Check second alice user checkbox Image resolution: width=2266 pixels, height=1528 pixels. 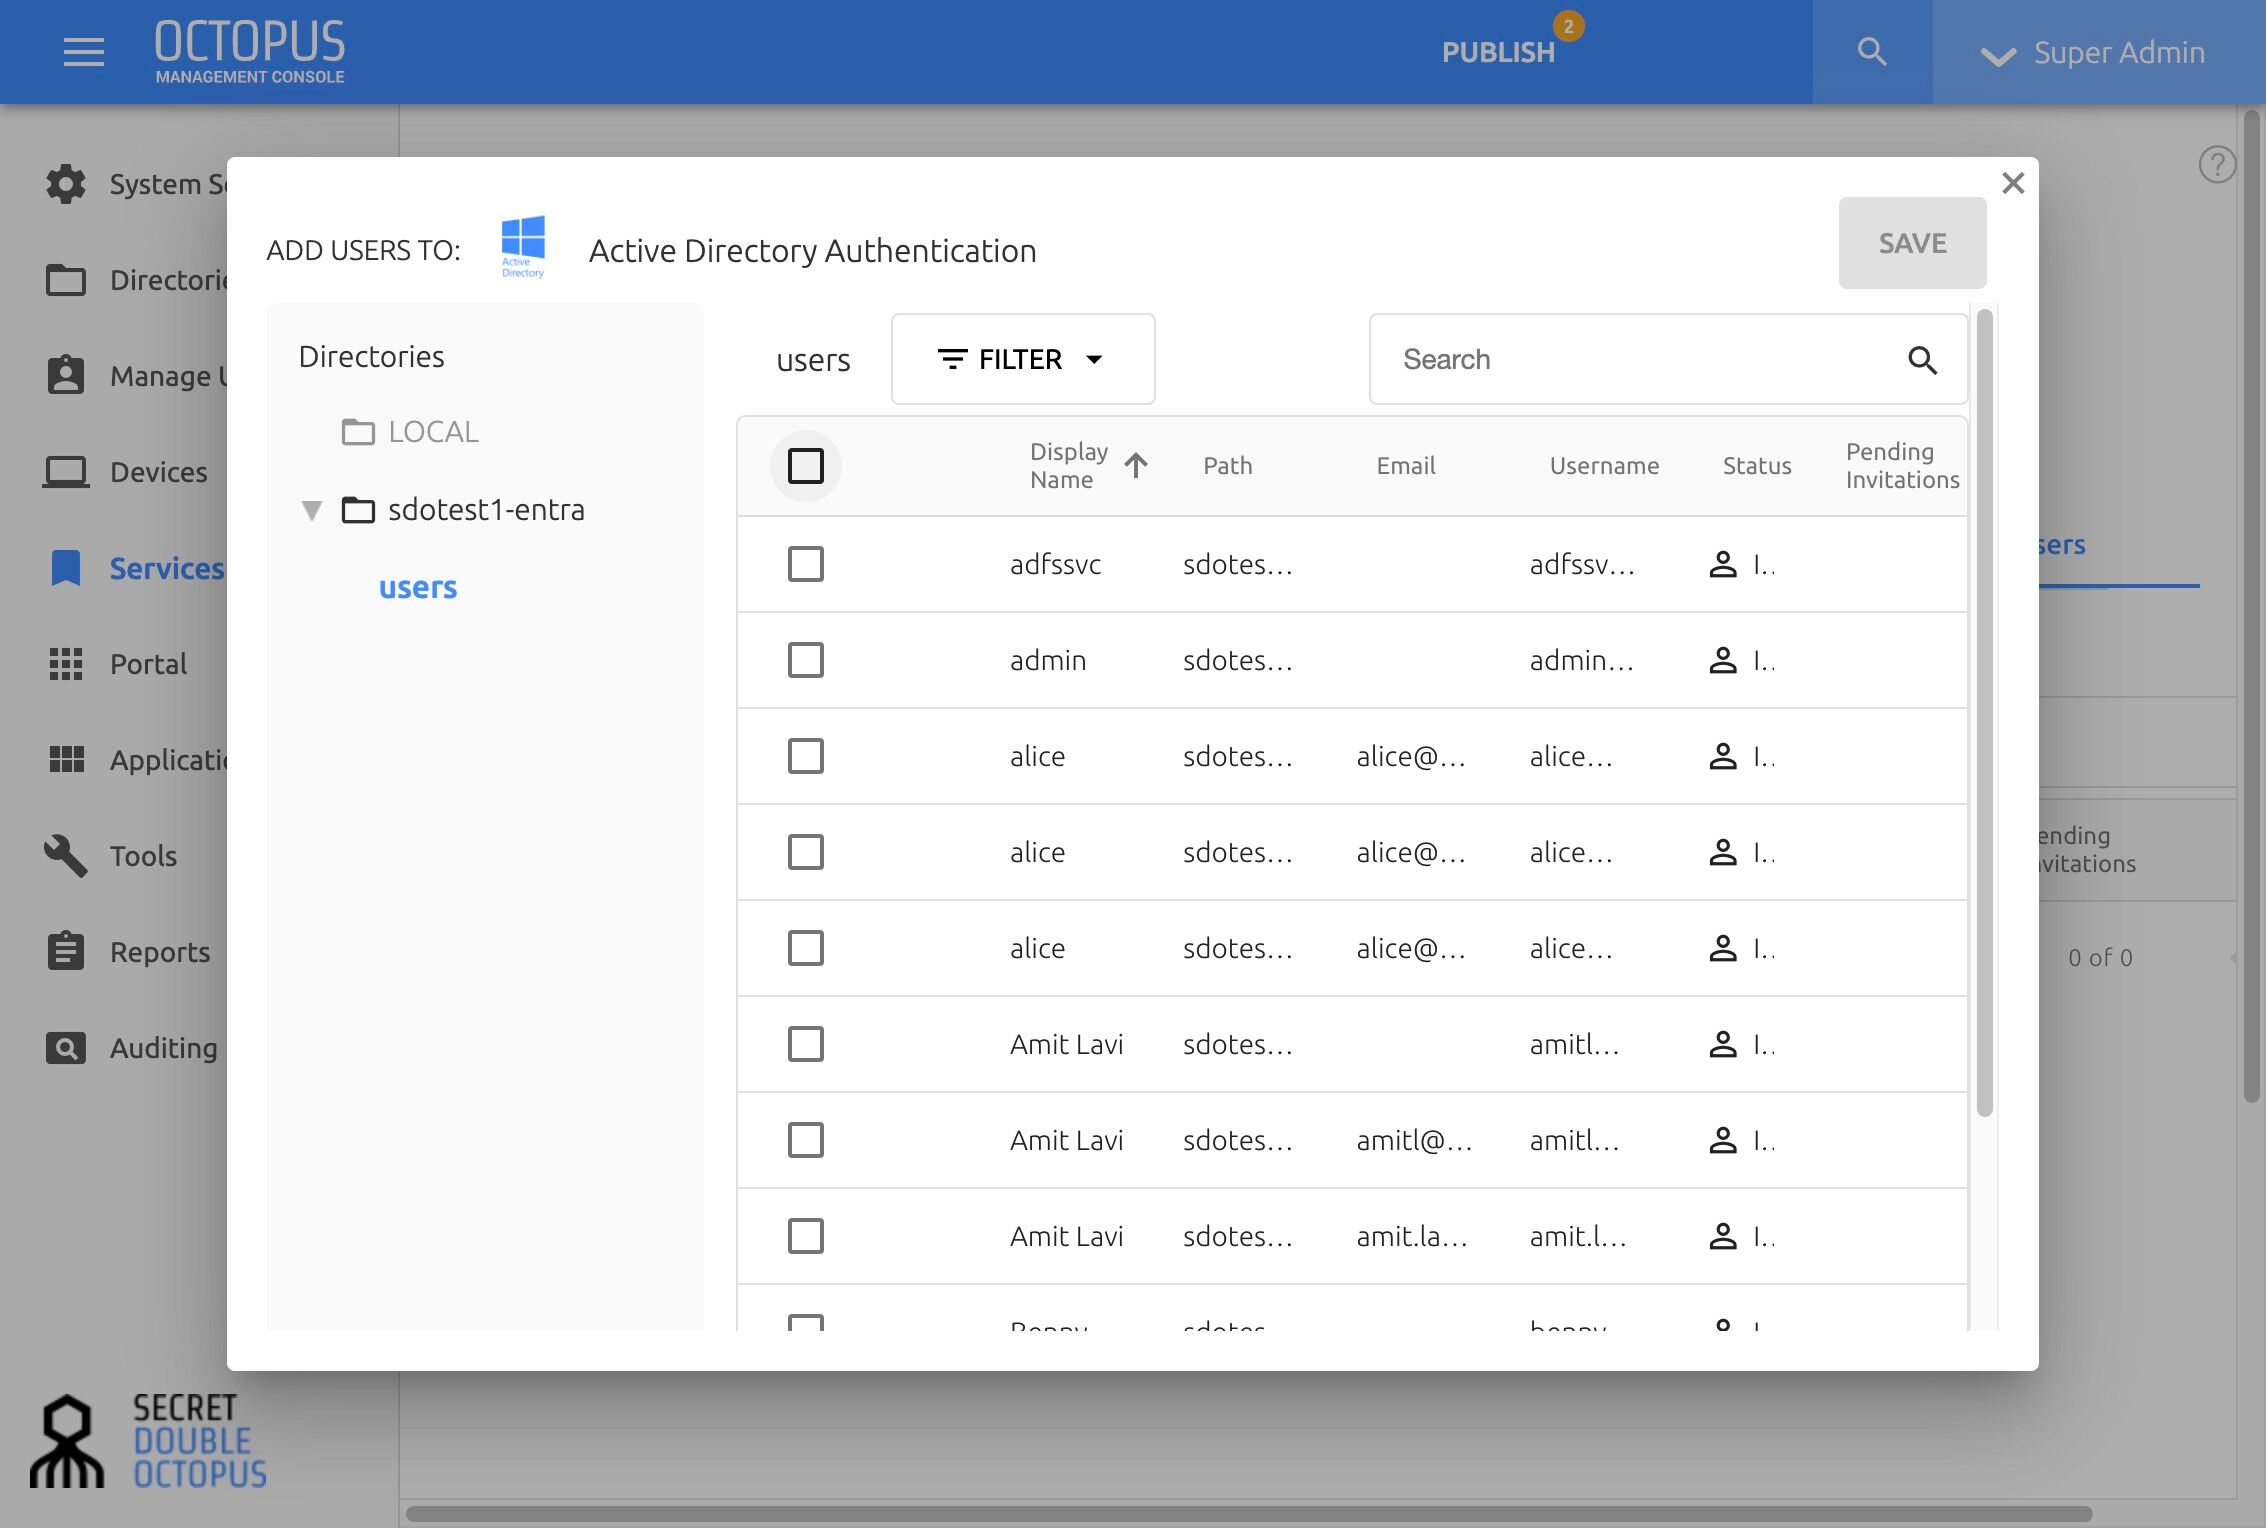[x=806, y=852]
